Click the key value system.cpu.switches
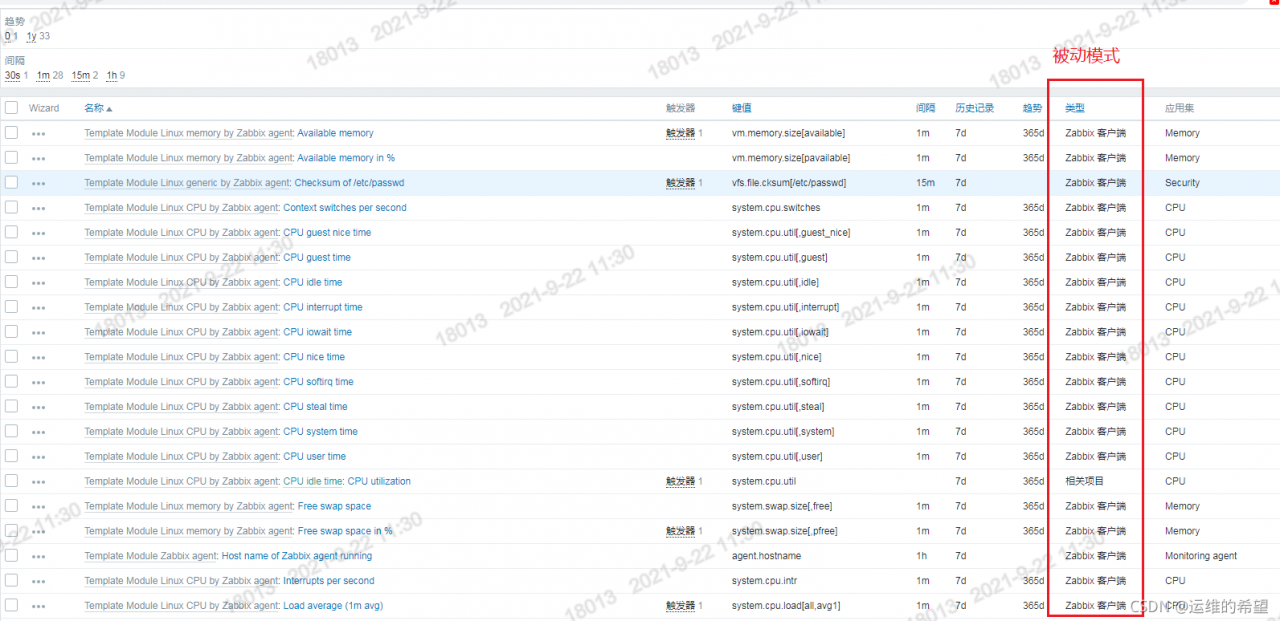This screenshot has width=1280, height=621. point(776,208)
